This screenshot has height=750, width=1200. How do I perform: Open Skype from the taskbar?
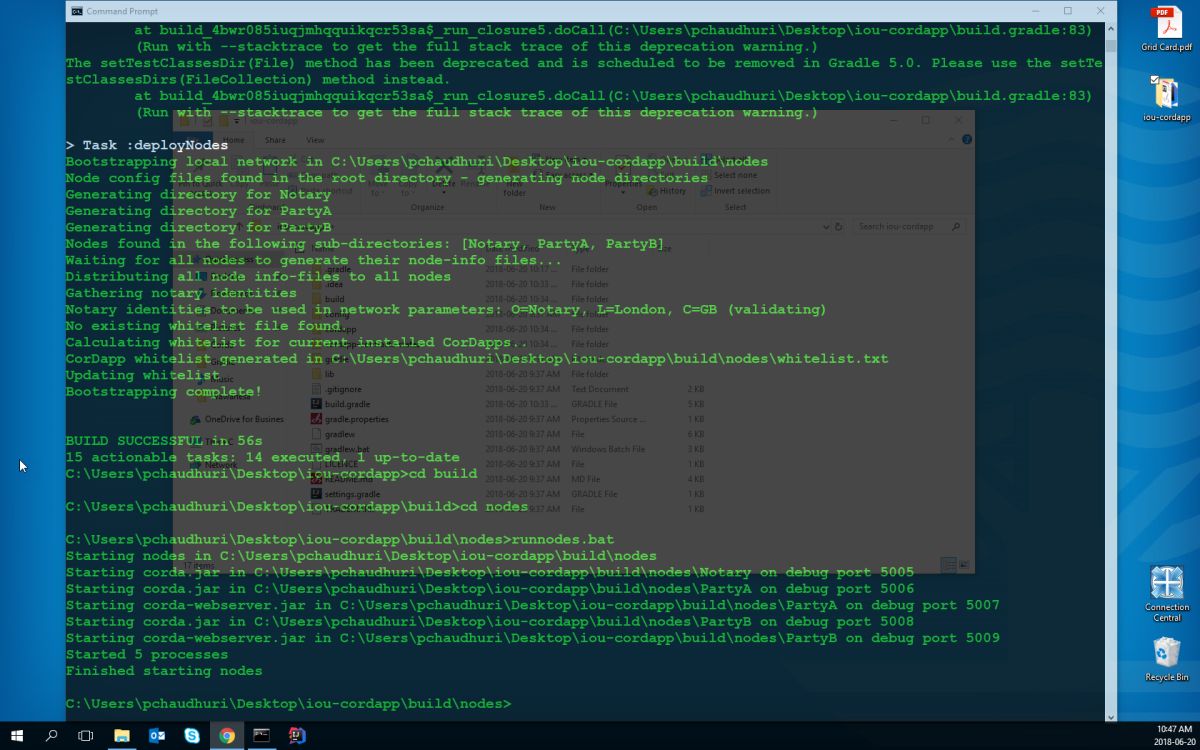tap(192, 735)
